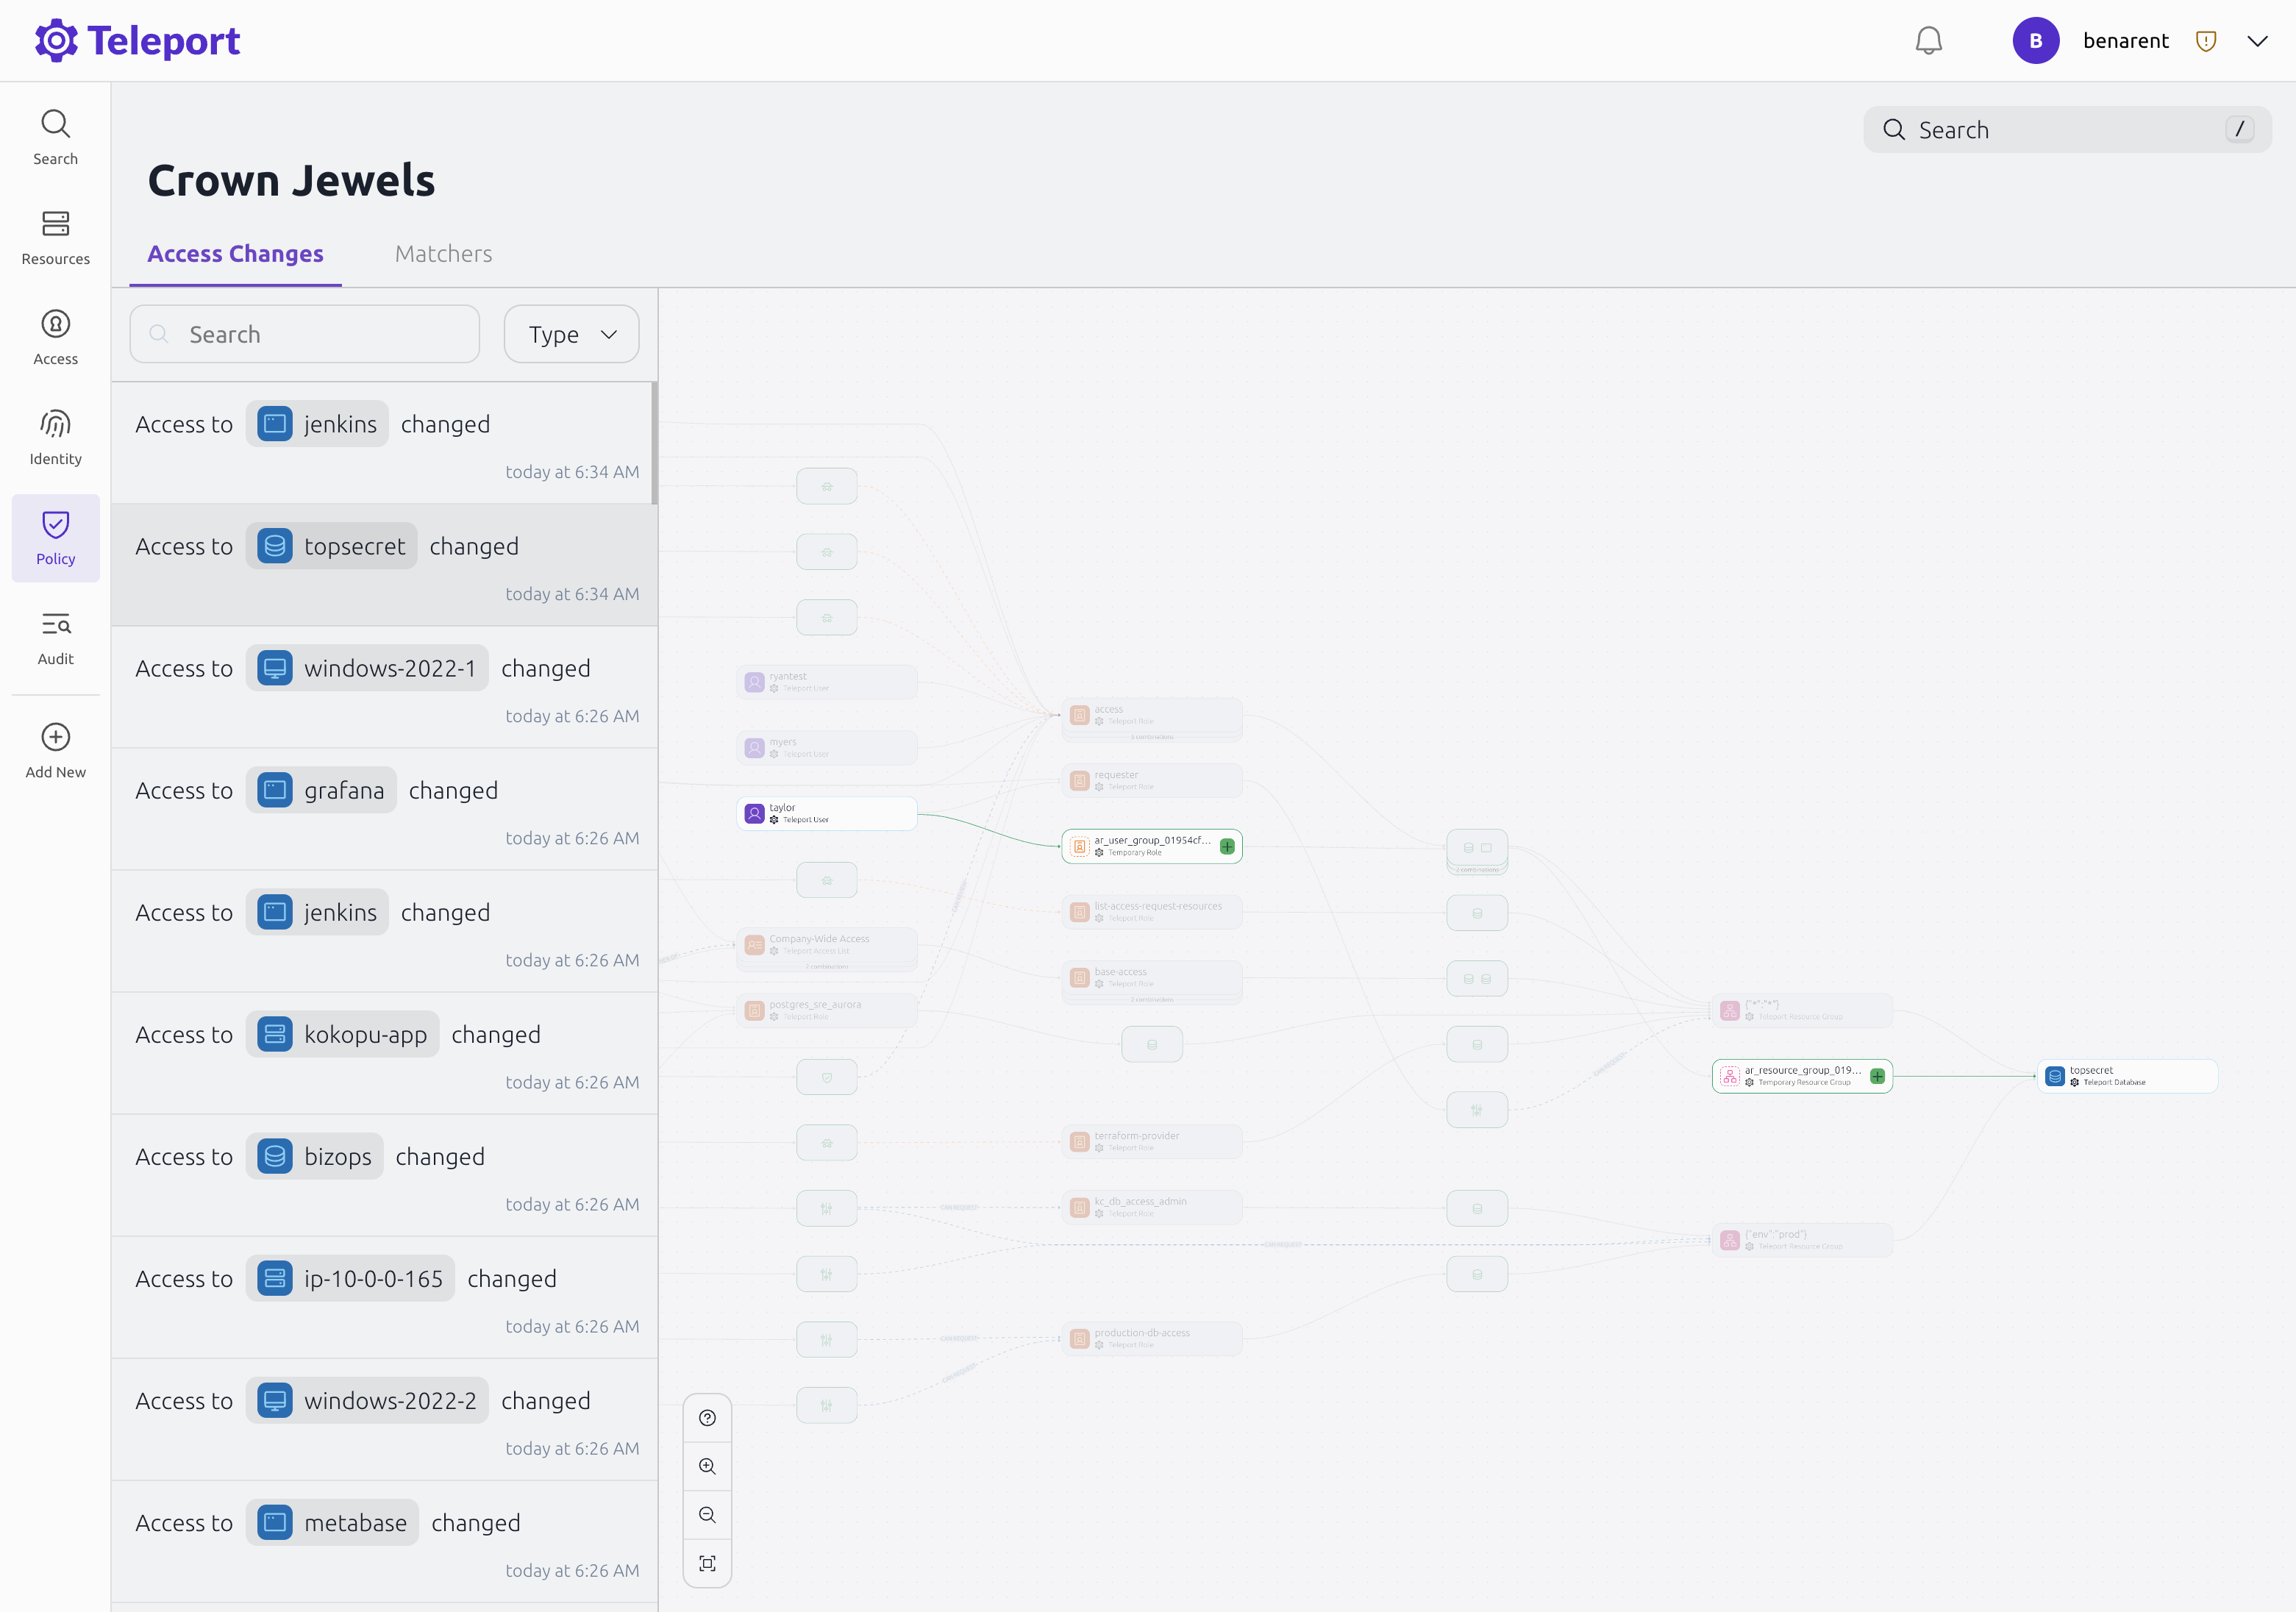This screenshot has height=1612, width=2296.
Task: Open the graph help question icon
Action: [x=707, y=1418]
